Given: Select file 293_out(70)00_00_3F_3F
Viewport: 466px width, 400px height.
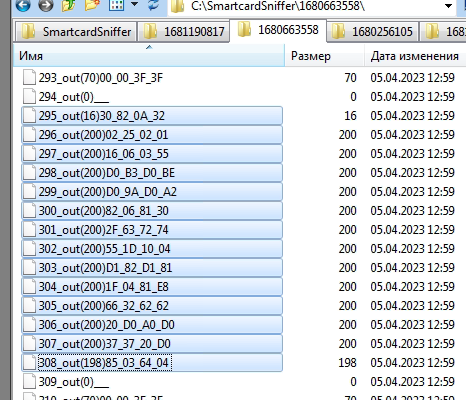Looking at the screenshot, I should 152,78.
